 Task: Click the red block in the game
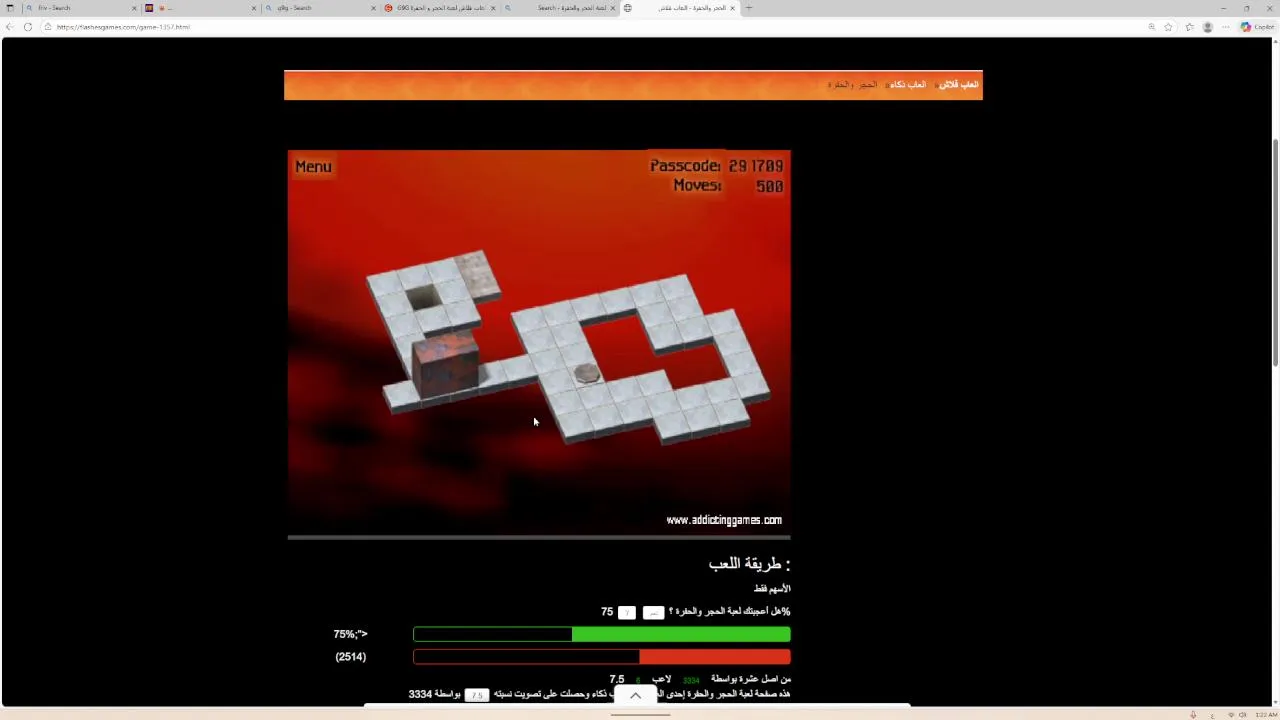tap(445, 367)
